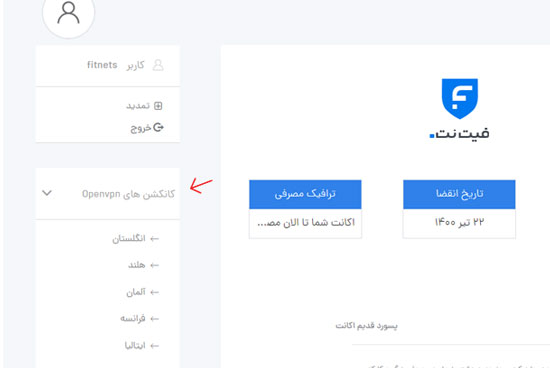Screen dimensions: 550x368
Task: Select the هلند server connection
Action: [x=136, y=265]
